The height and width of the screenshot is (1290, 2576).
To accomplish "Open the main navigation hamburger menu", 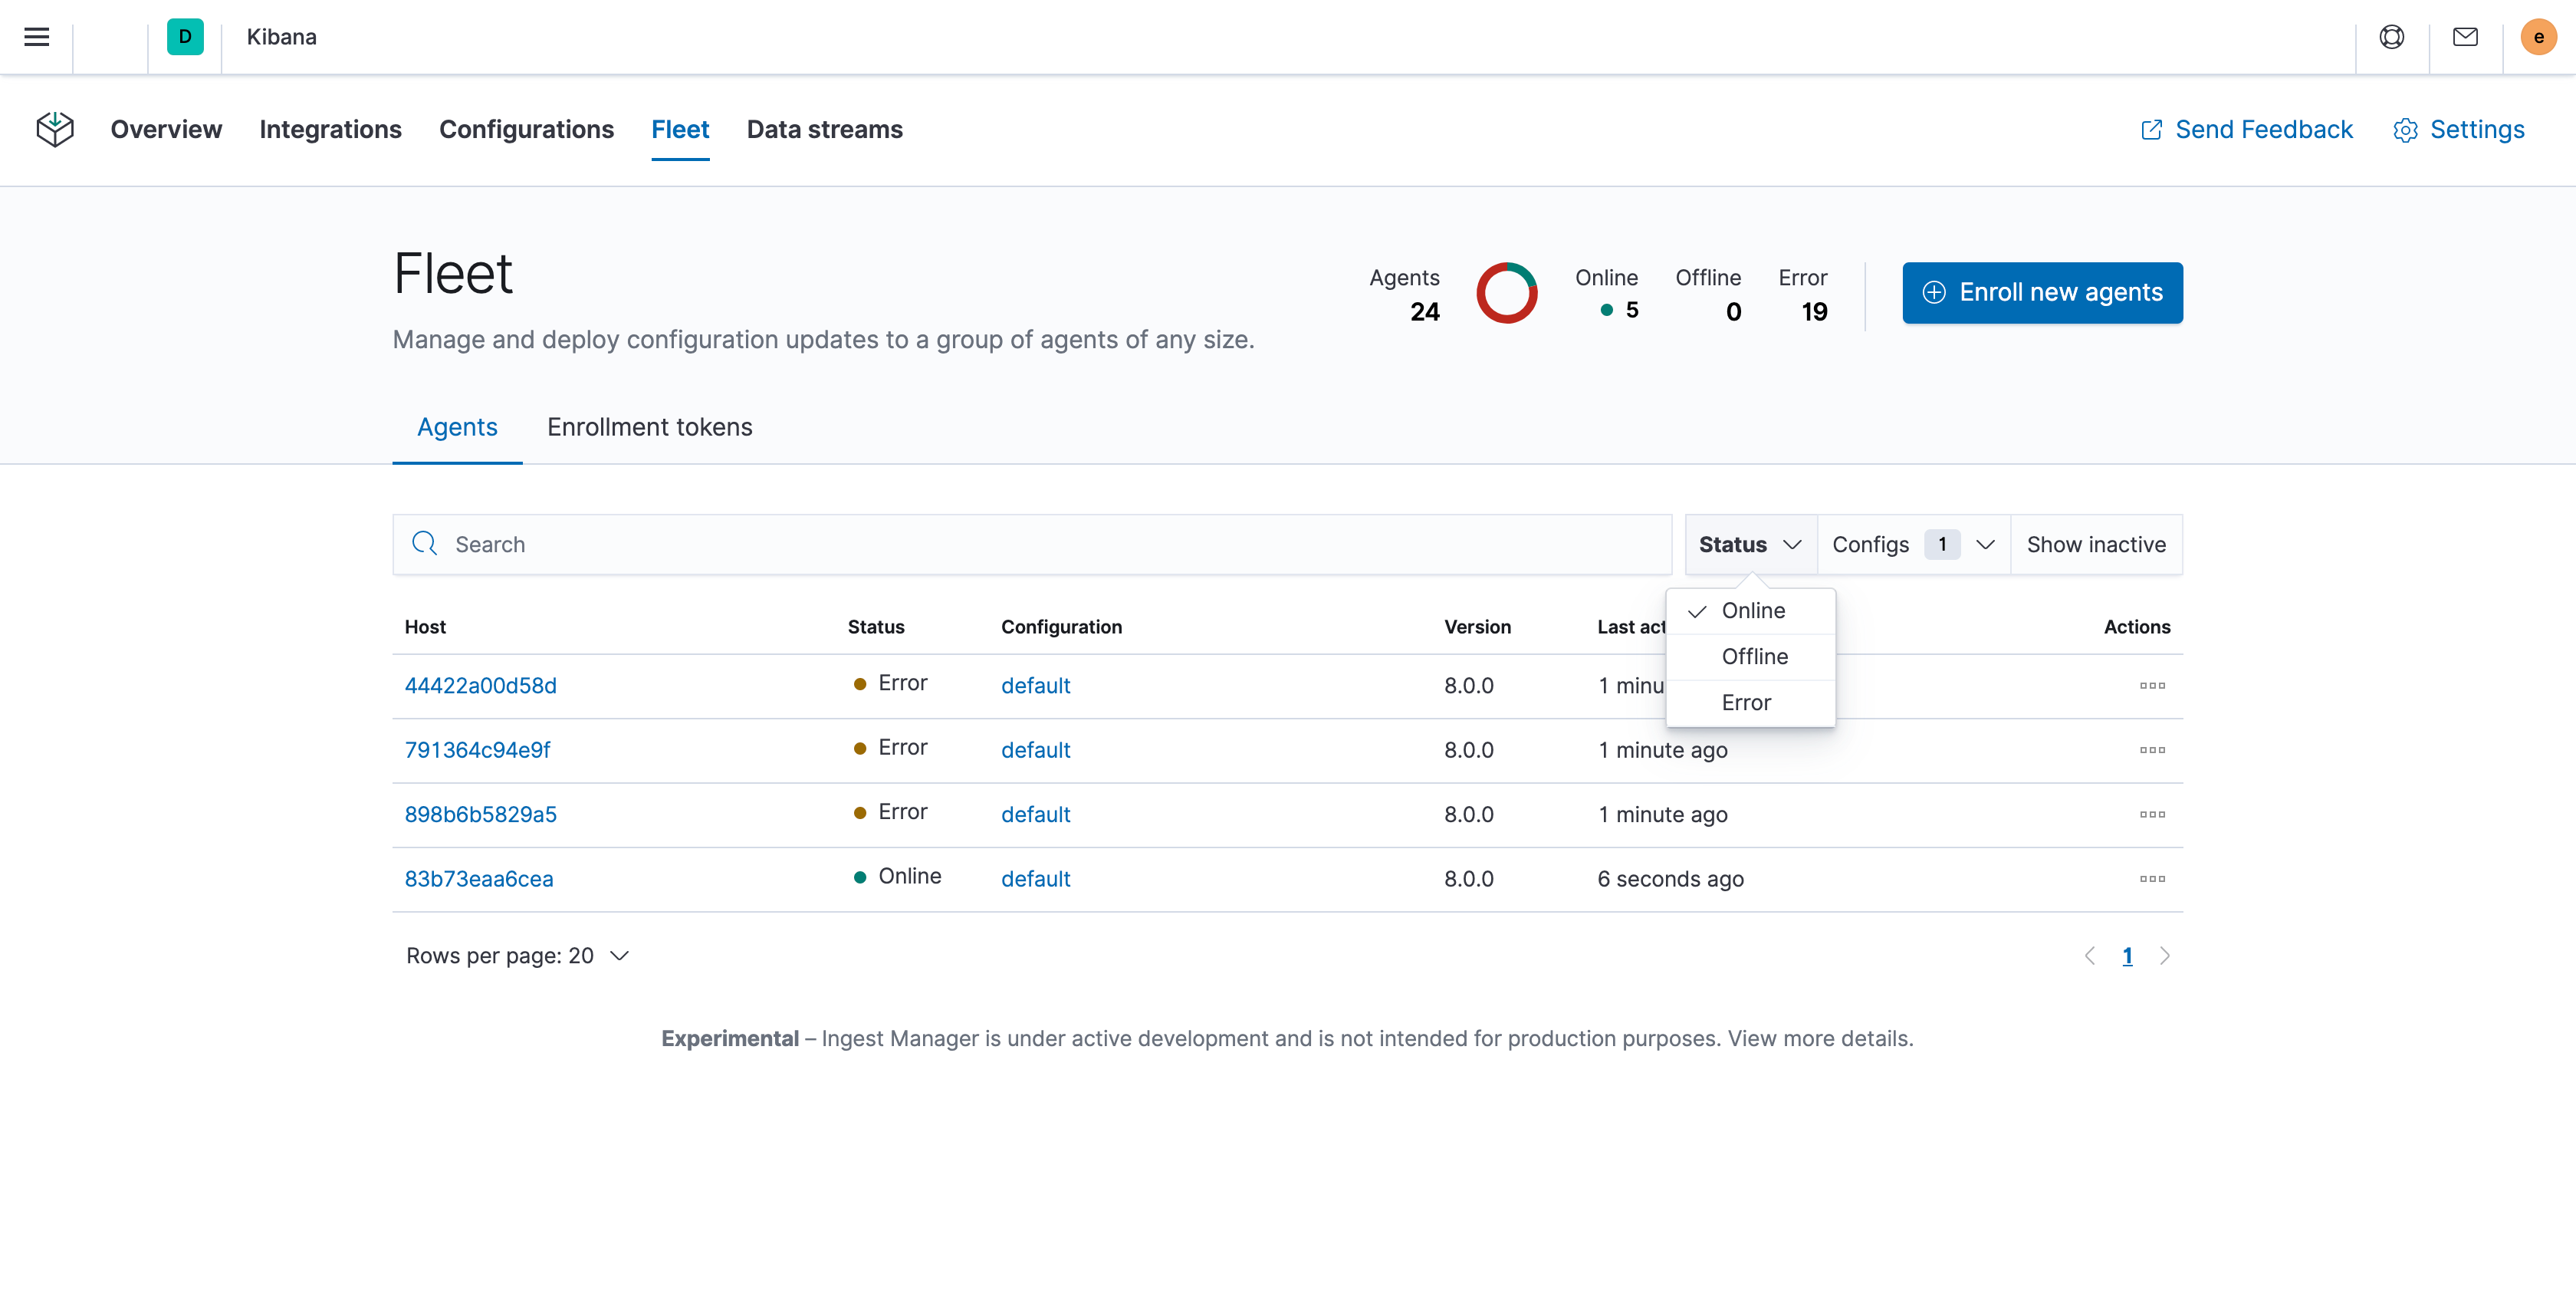I will click(36, 37).
